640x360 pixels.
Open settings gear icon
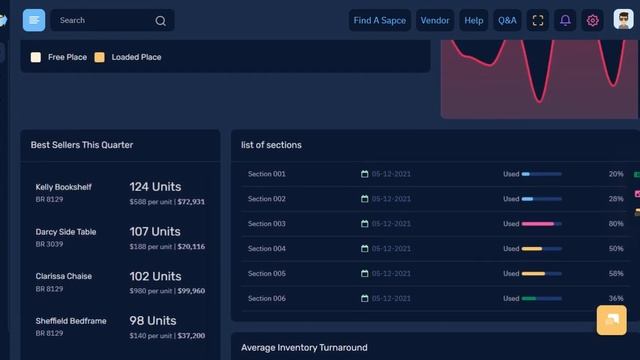(592, 20)
